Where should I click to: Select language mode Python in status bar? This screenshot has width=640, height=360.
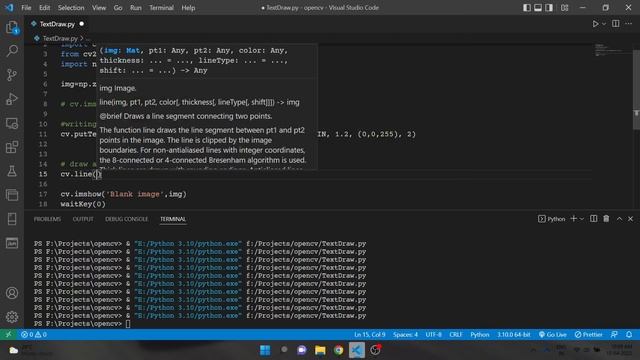tap(480, 335)
